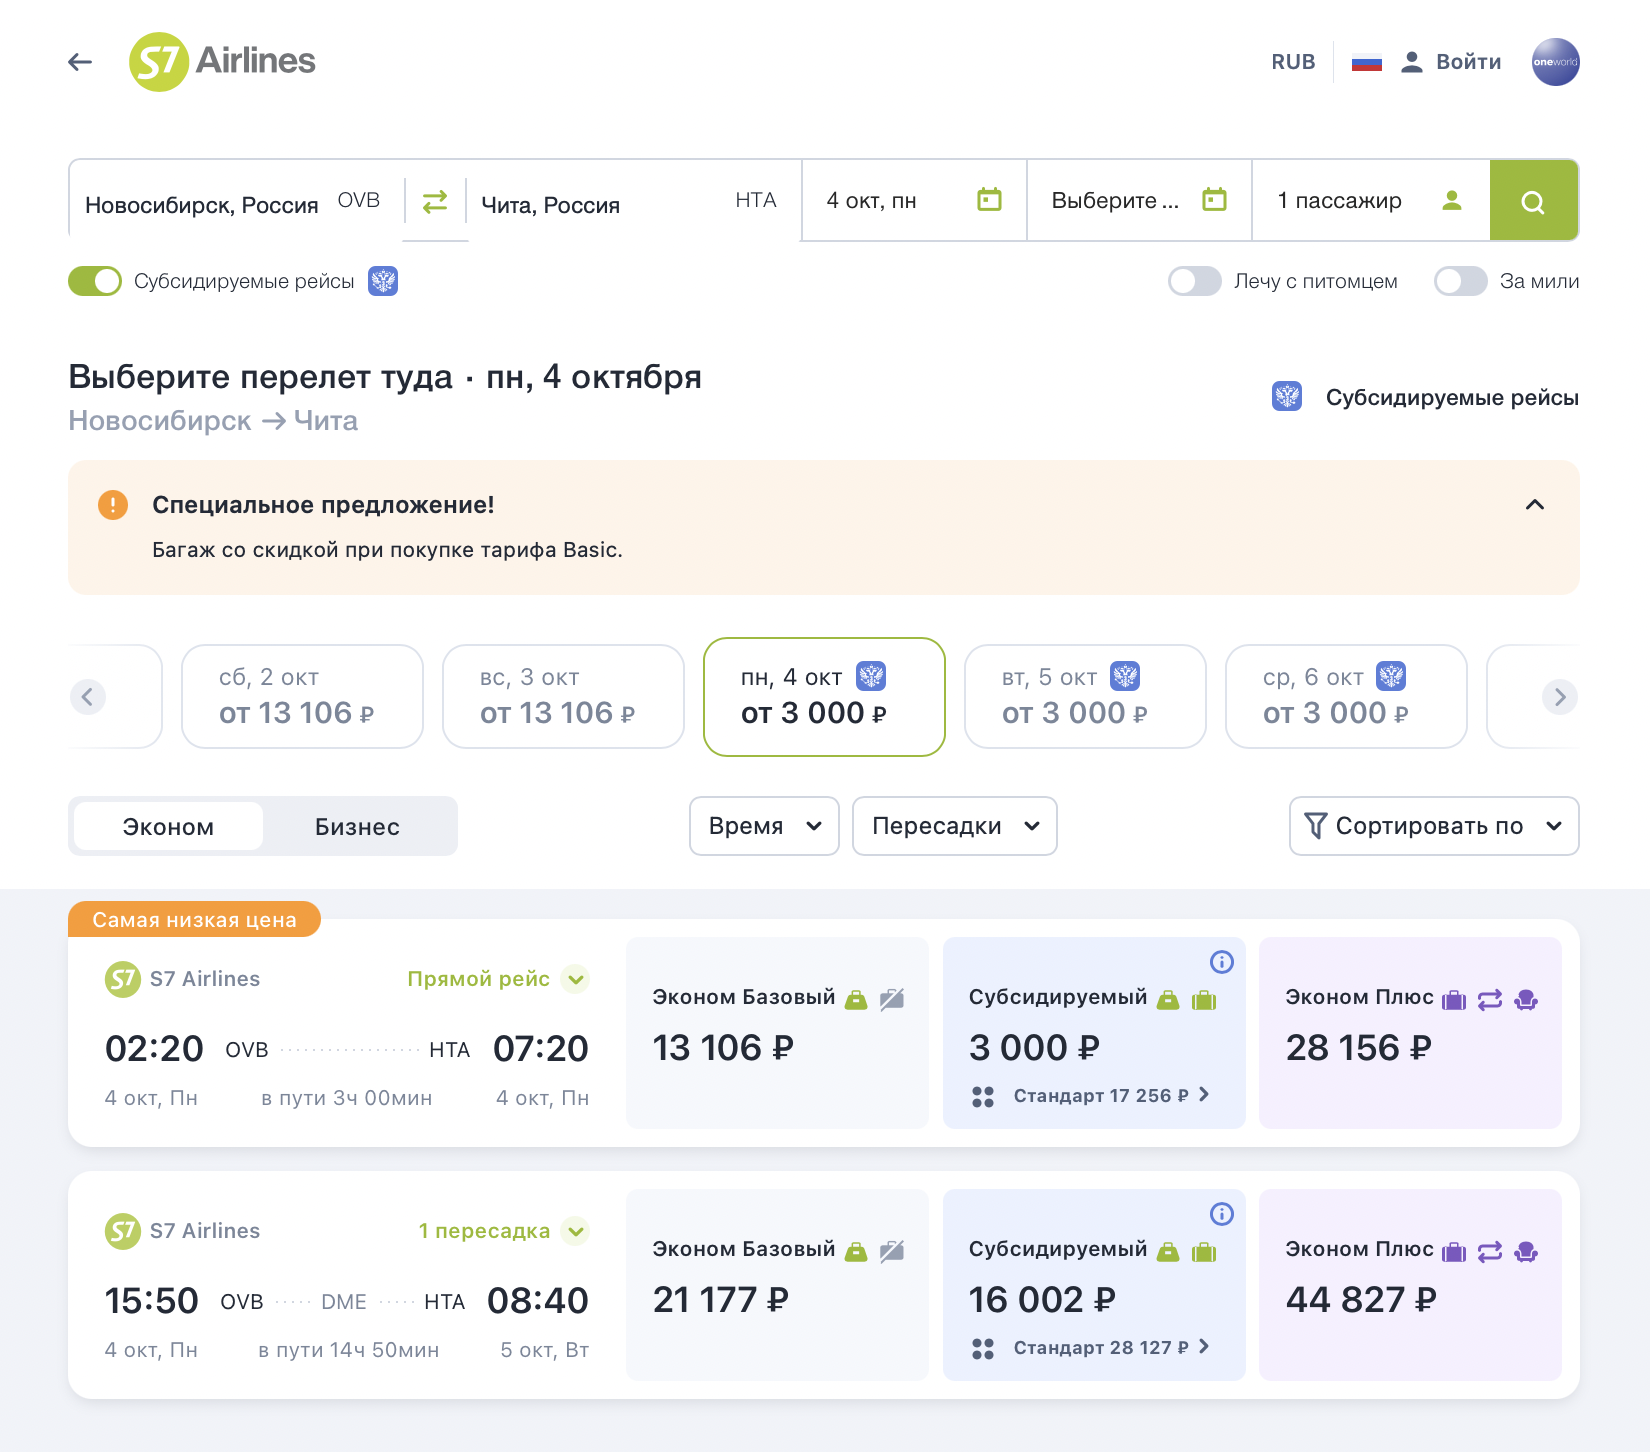Switch language via the Russian flag
This screenshot has width=1650, height=1452.
(1366, 62)
